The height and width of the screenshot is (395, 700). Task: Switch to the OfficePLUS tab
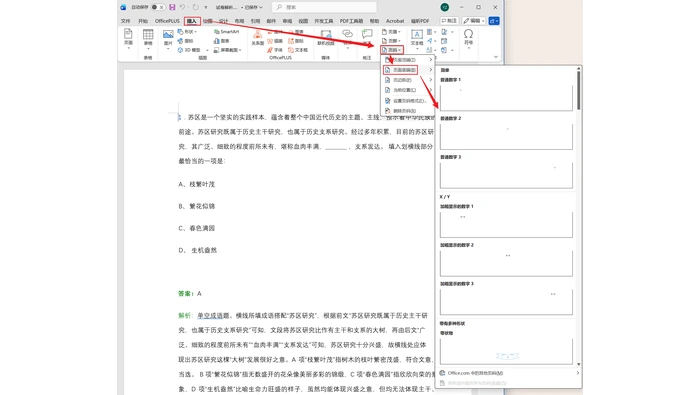click(x=167, y=21)
